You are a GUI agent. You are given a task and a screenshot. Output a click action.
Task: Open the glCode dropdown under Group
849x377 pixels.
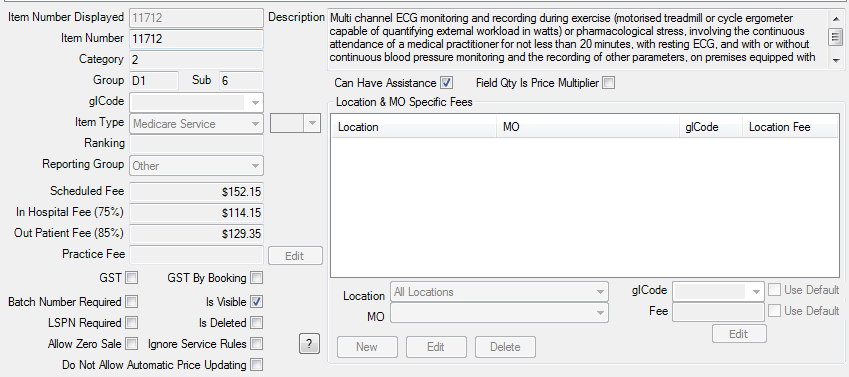coord(197,102)
